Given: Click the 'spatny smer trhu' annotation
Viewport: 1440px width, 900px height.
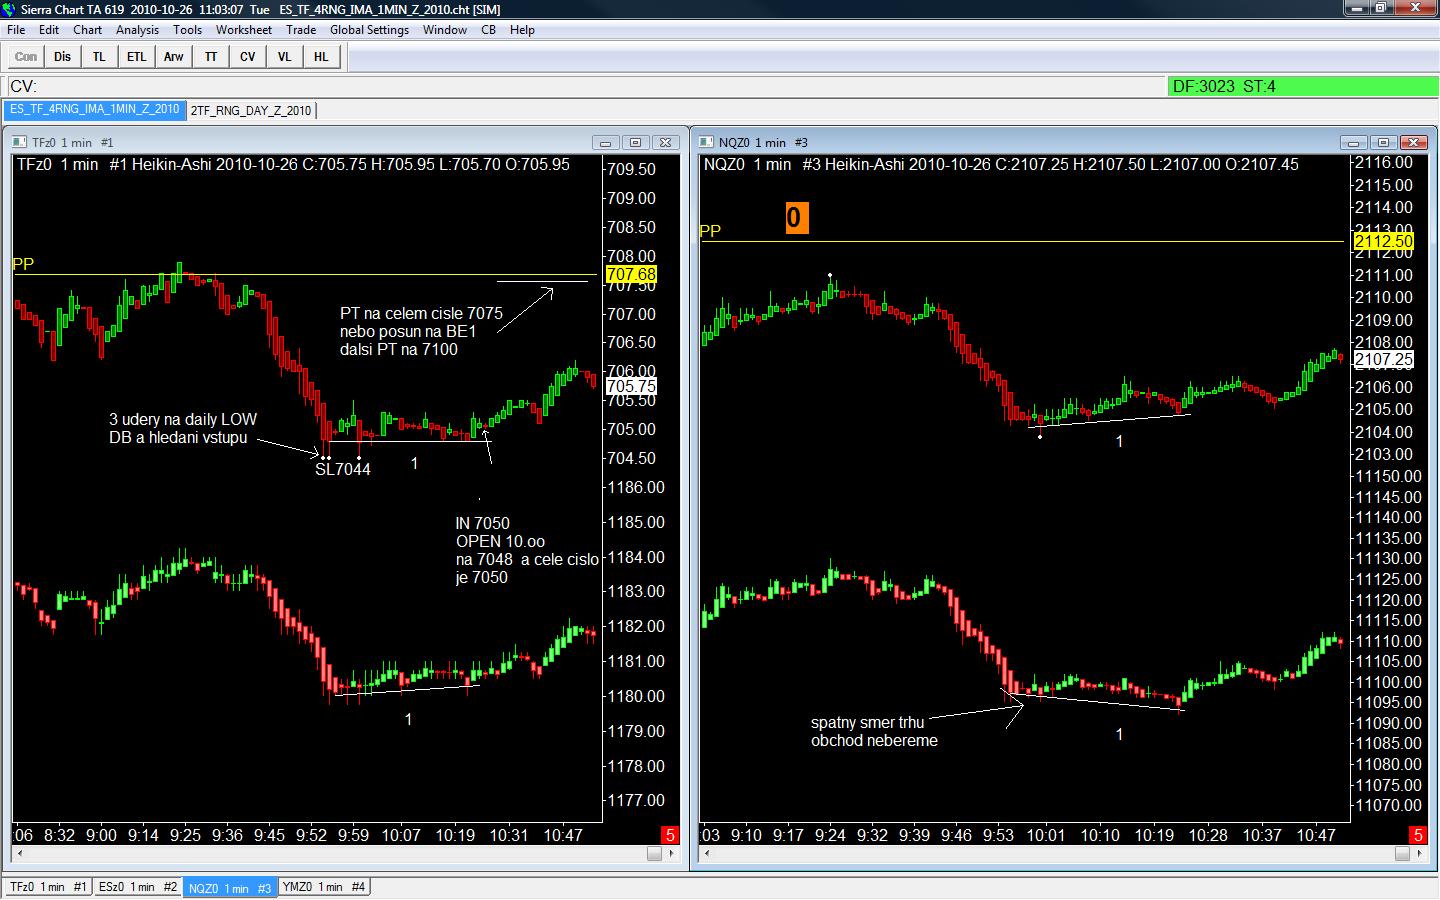Looking at the screenshot, I should click(868, 722).
